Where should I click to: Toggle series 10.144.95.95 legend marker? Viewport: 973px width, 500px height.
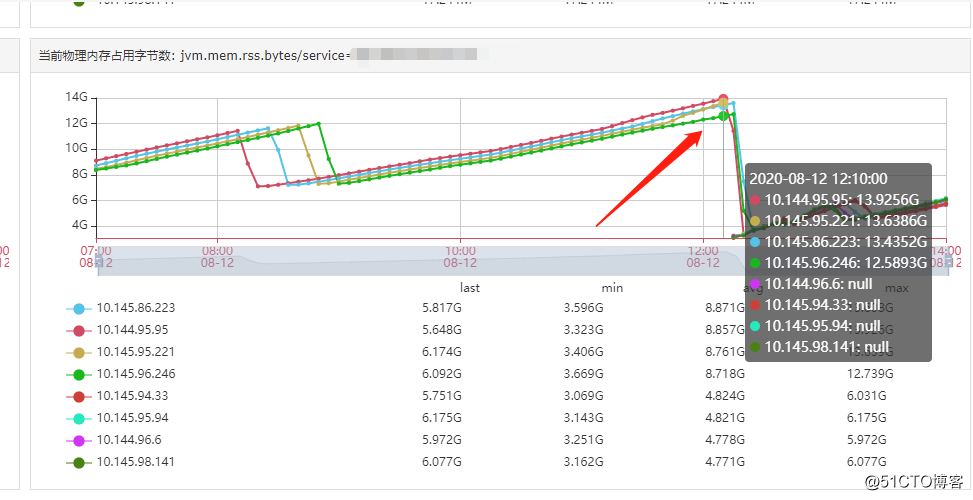pos(79,331)
